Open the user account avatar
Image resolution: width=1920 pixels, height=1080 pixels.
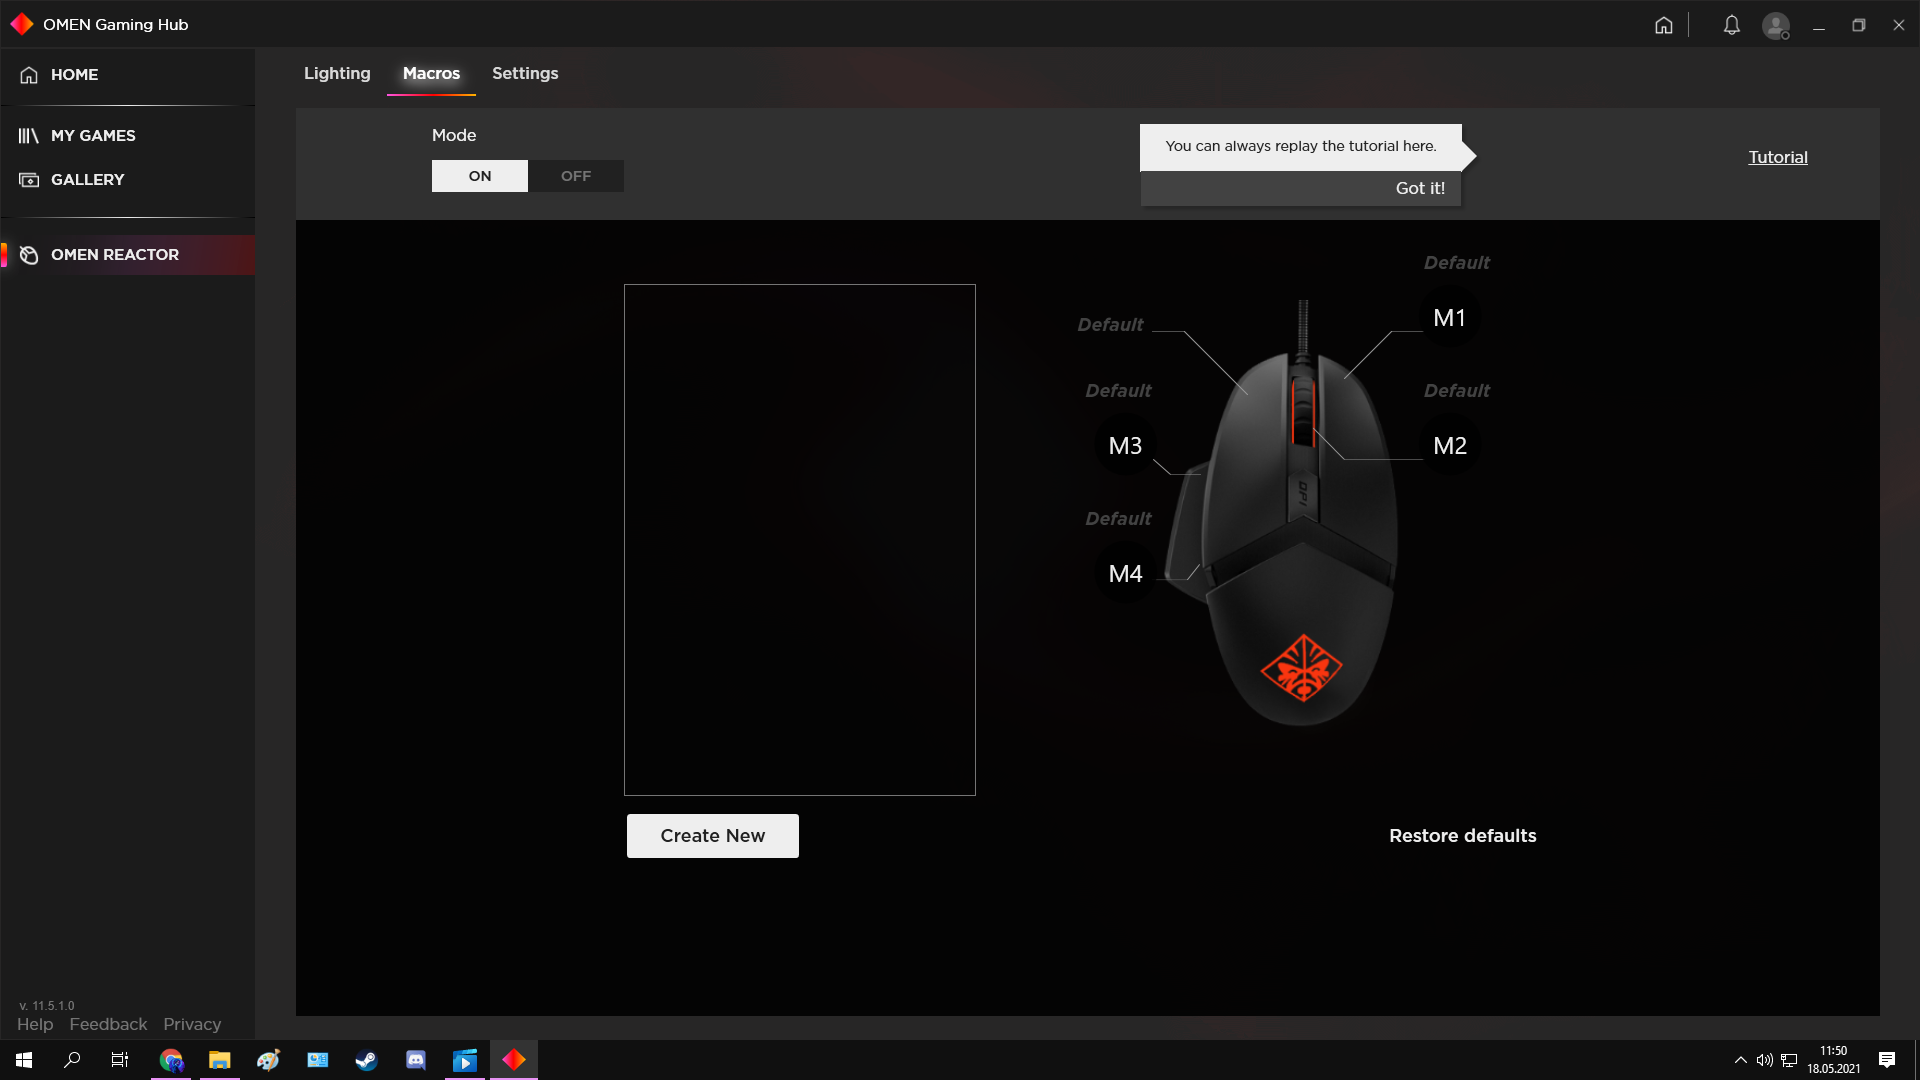[x=1775, y=25]
